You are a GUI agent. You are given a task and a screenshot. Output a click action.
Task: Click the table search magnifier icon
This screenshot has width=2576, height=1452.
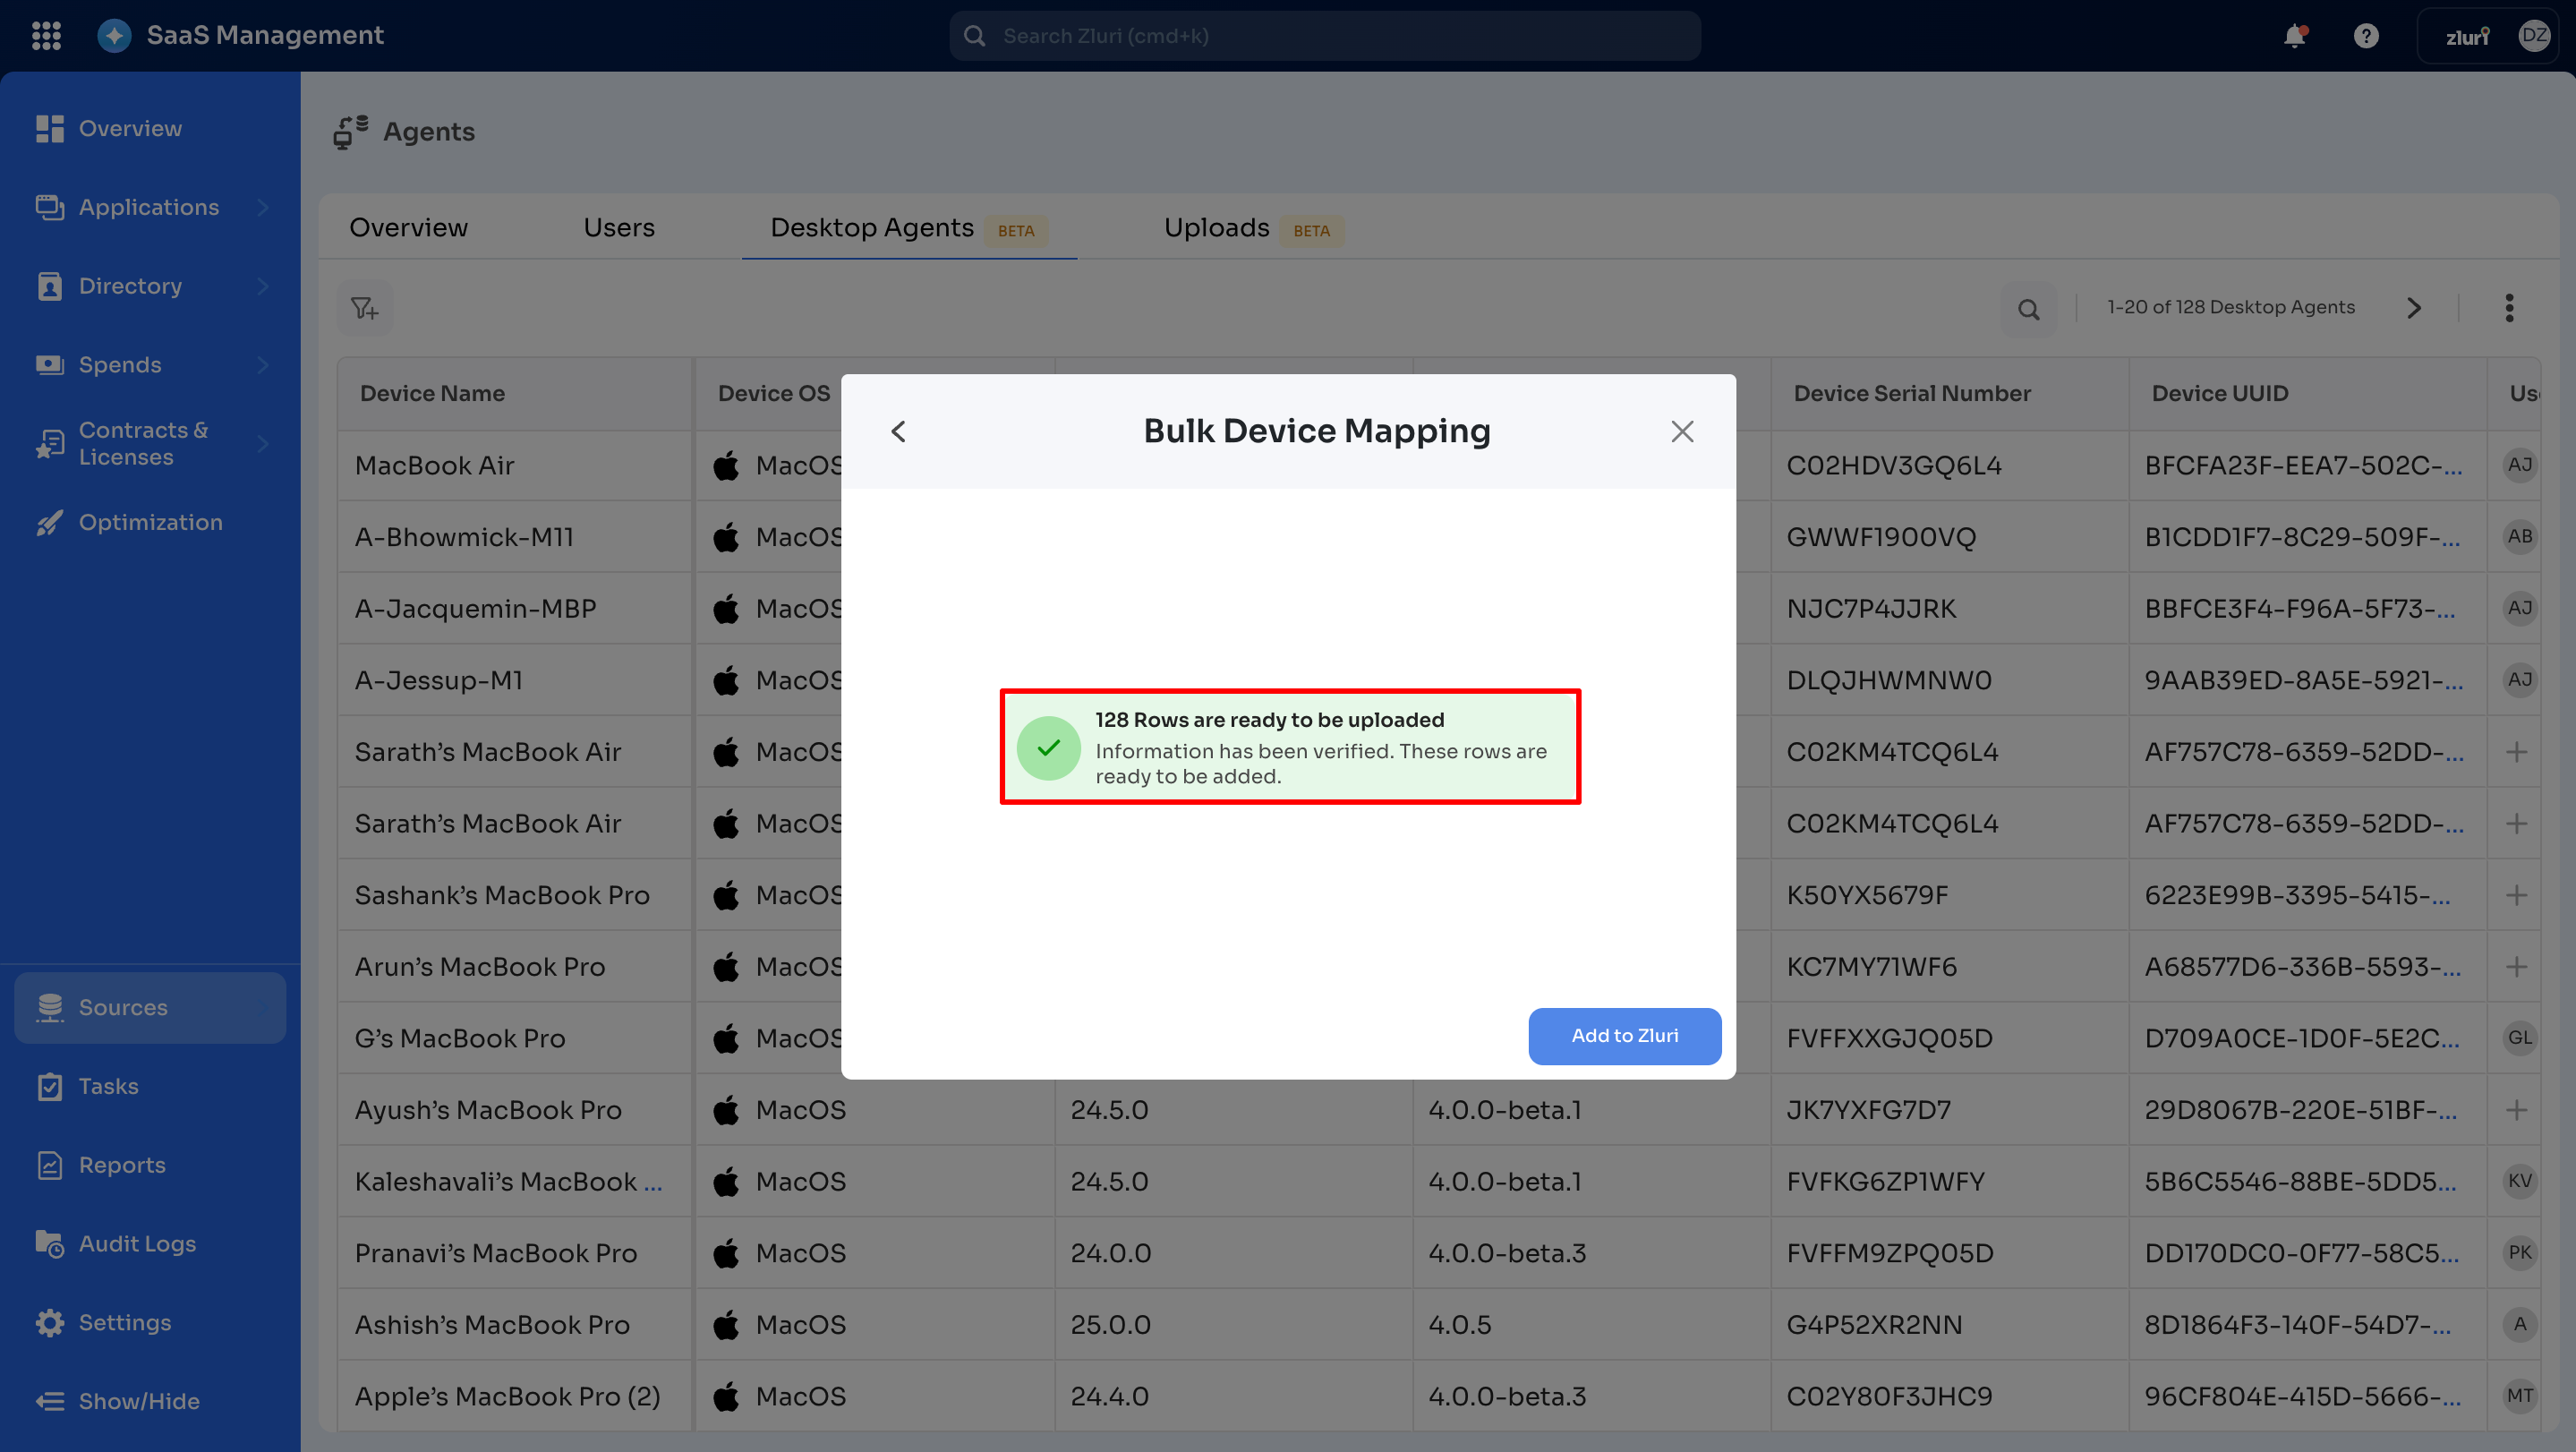pyautogui.click(x=2028, y=309)
